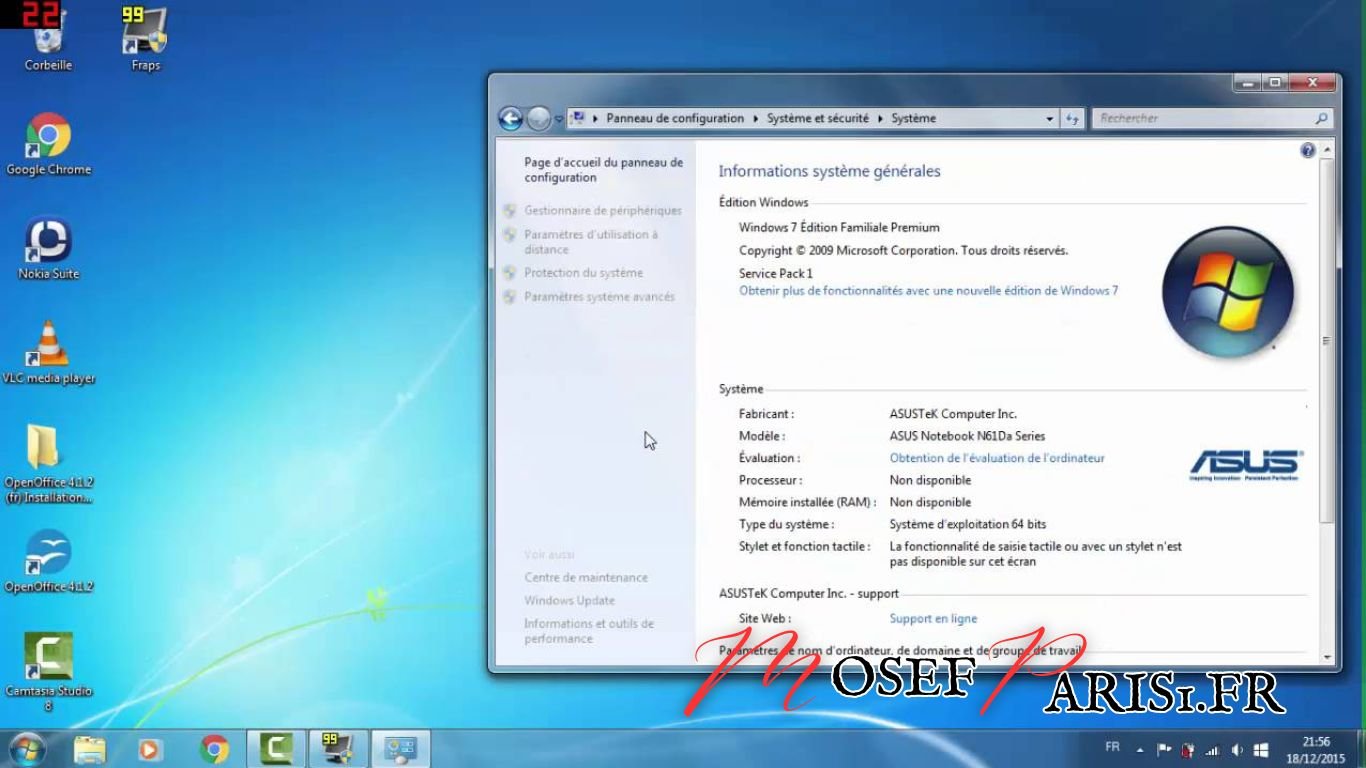The width and height of the screenshot is (1366, 768).
Task: Open Support en ligne link
Action: (933, 619)
